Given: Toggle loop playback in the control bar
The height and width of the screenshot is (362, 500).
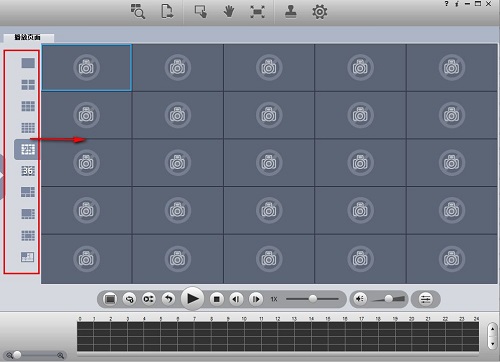Looking at the screenshot, I should coord(129,299).
